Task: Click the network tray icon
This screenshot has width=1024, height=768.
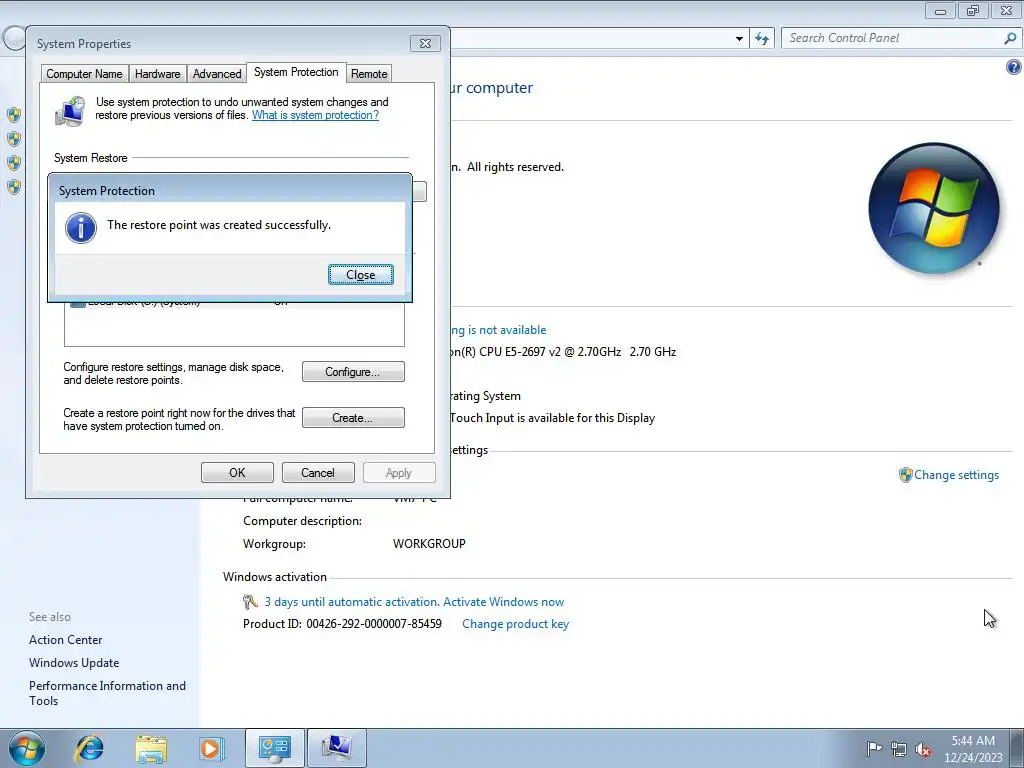Action: 899,749
